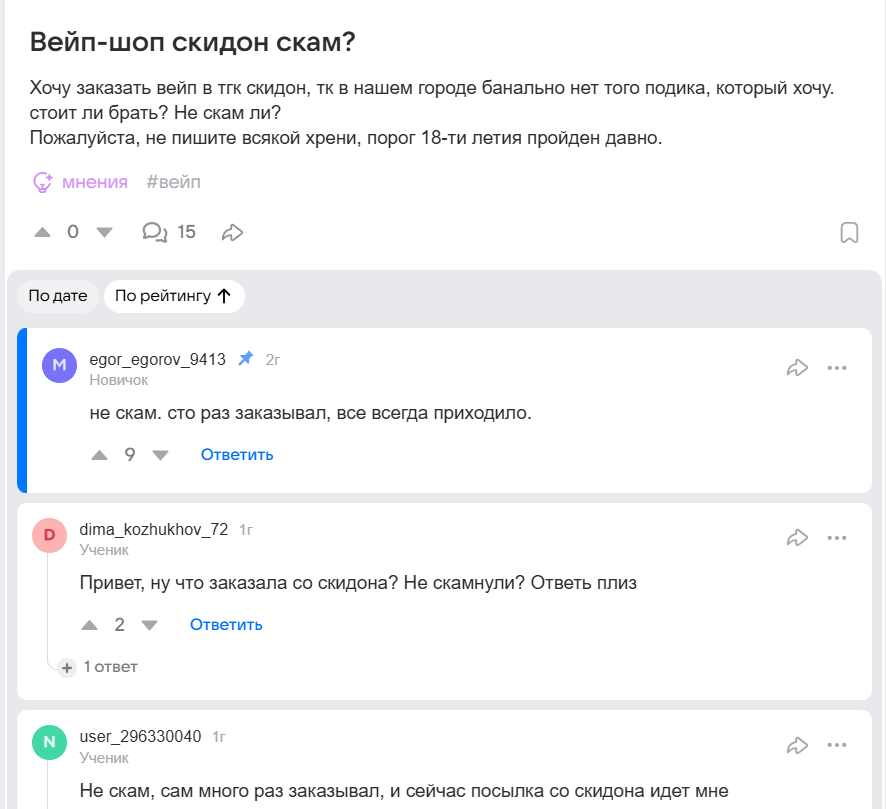Open the question's 15 comments
The image size is (886, 809).
tap(169, 233)
